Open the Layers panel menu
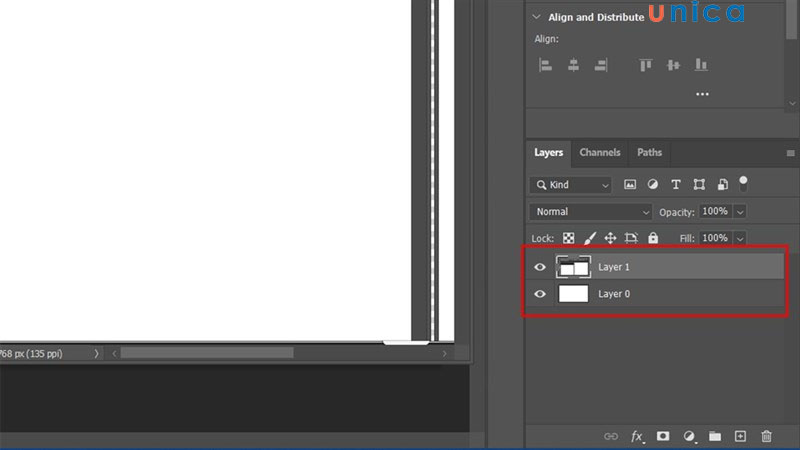The height and width of the screenshot is (450, 800). (790, 153)
